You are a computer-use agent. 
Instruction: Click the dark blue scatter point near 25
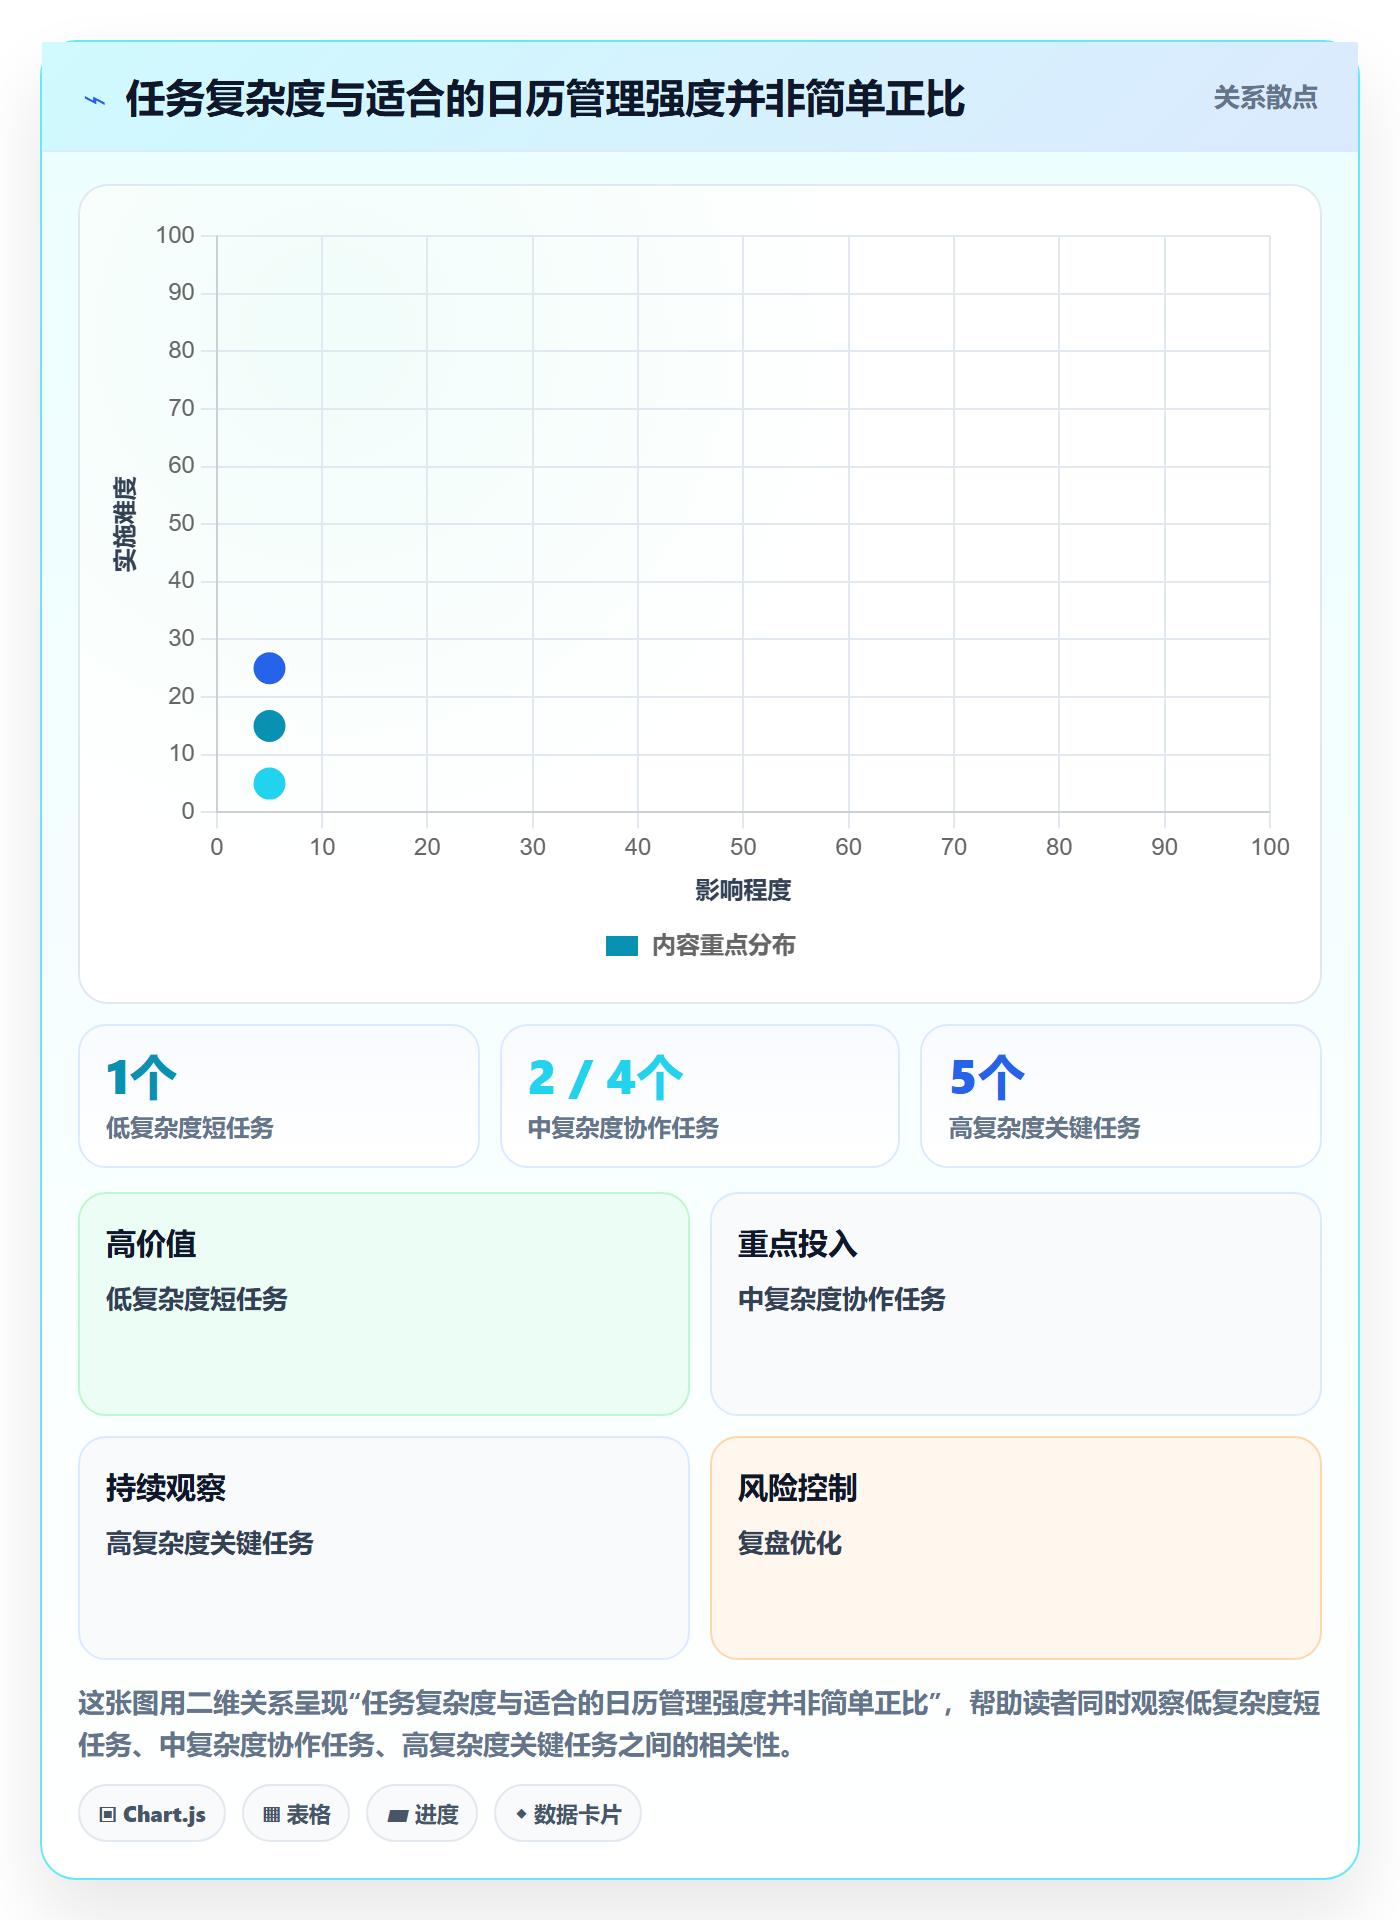pos(269,668)
